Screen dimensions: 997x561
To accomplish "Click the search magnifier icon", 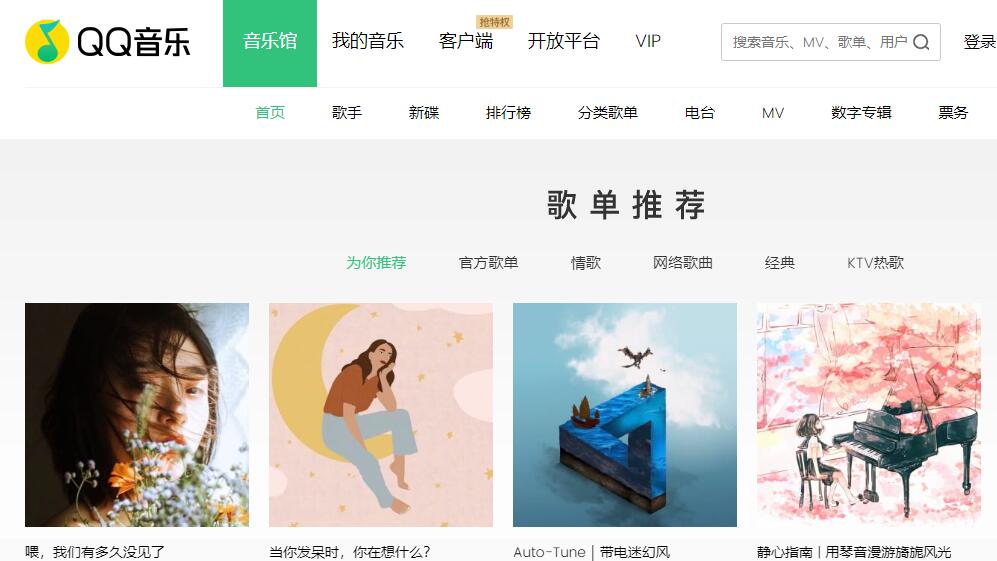I will (x=921, y=42).
